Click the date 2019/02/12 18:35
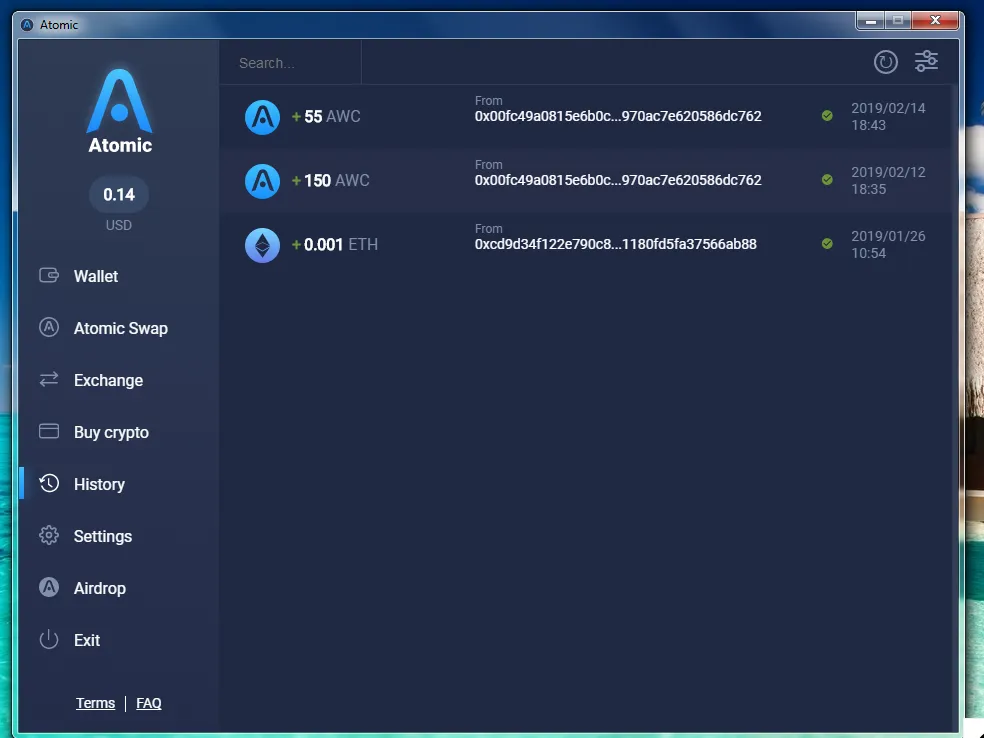 (x=888, y=181)
